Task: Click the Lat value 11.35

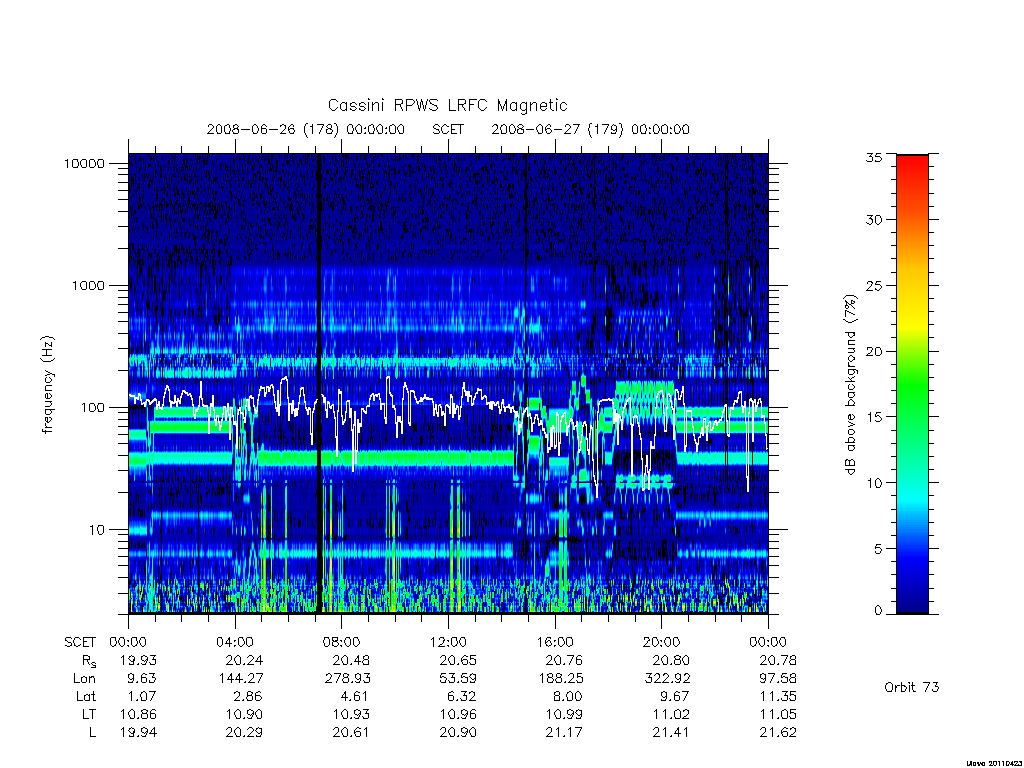Action: [778, 696]
